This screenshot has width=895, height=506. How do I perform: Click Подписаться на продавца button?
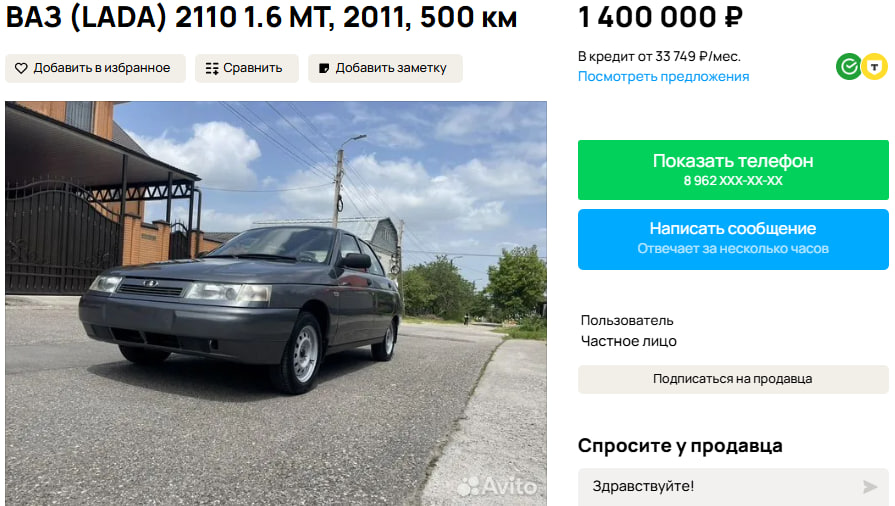[x=733, y=379]
